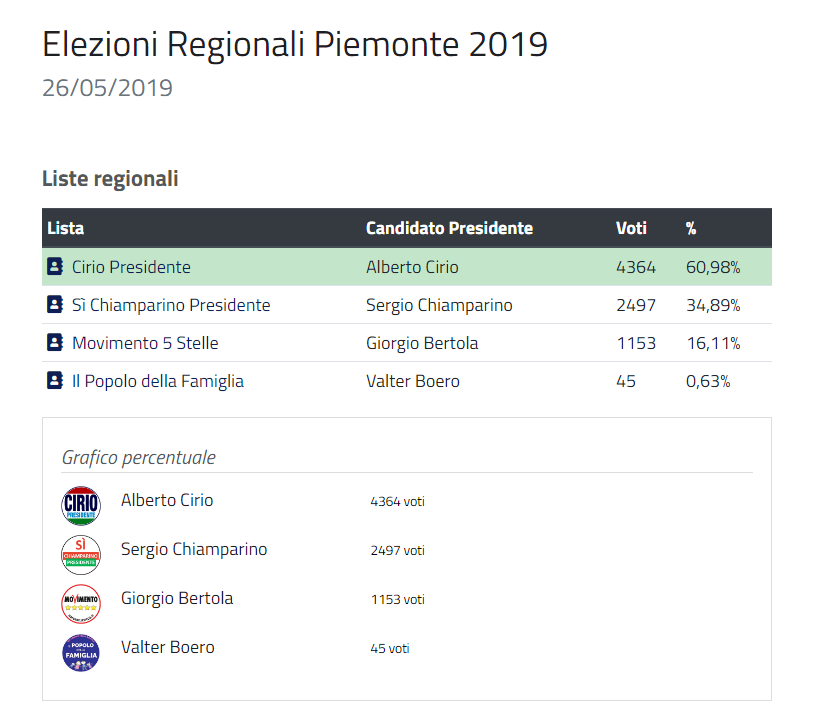Click the list icon beside Il Popolo della Famiglia
Screen dimensions: 815x725
(x=55, y=380)
